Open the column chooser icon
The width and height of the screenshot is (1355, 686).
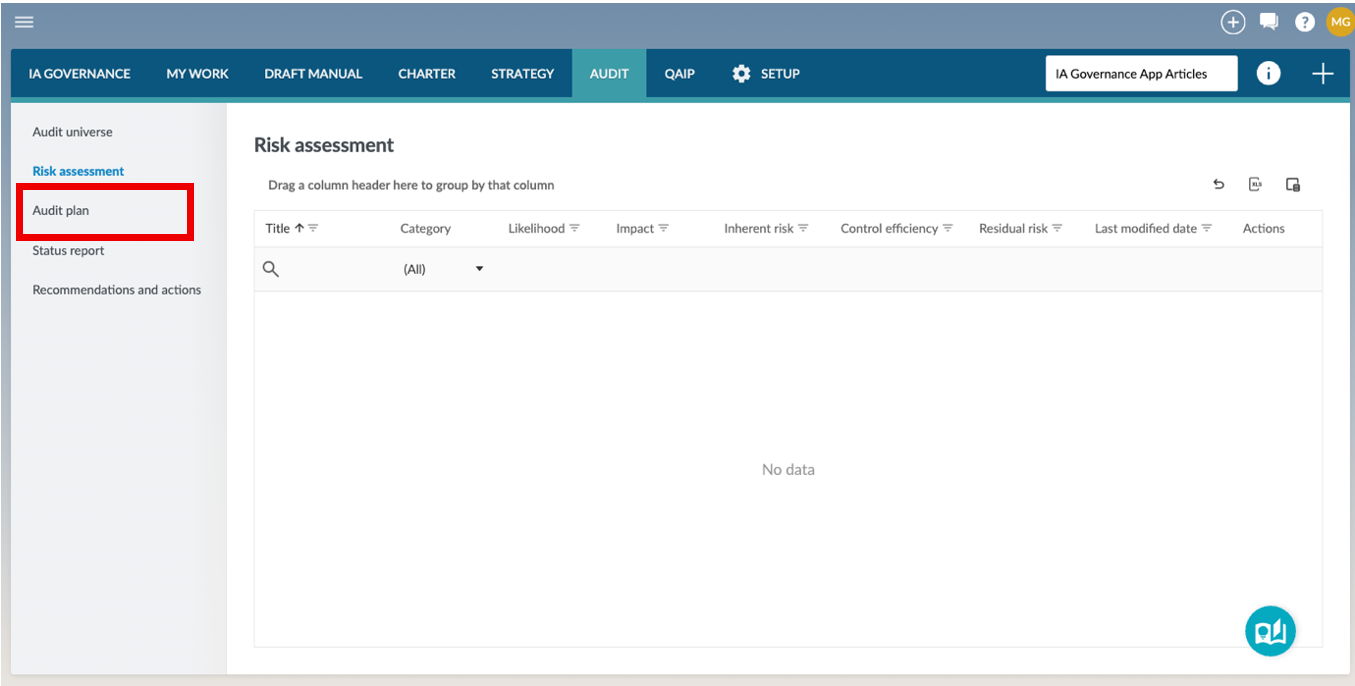[1292, 184]
